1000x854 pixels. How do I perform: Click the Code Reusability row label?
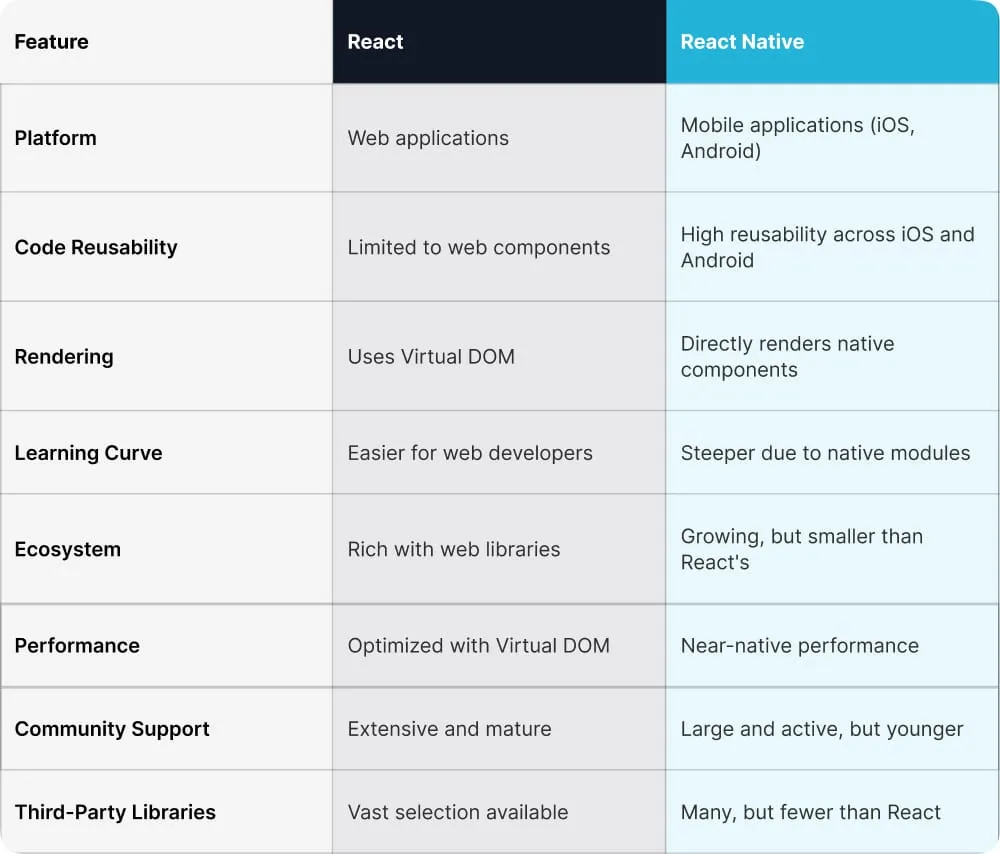coord(96,247)
